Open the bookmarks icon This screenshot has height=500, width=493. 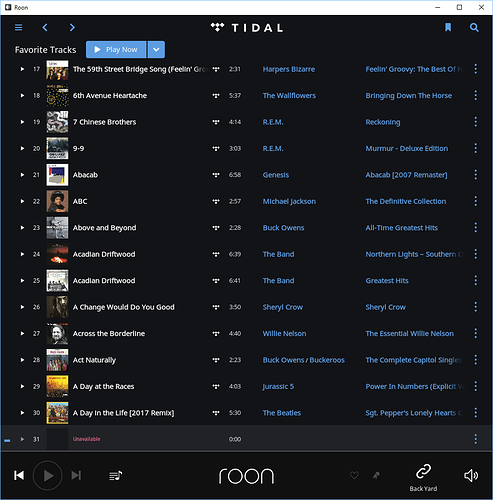point(448,27)
